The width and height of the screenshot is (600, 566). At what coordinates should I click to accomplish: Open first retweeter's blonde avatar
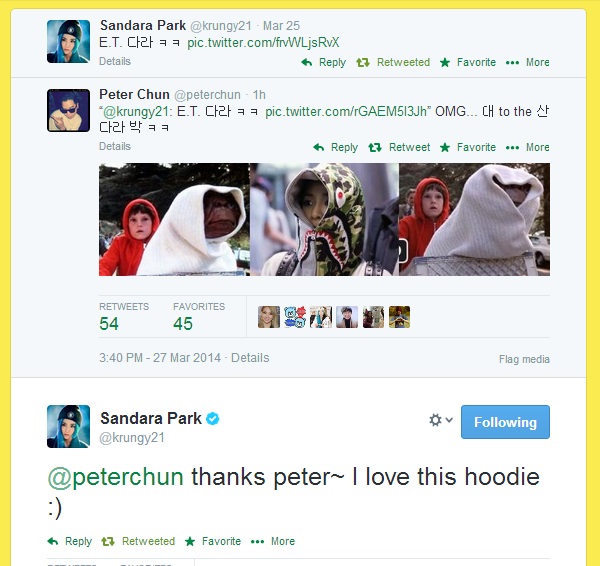pyautogui.click(x=269, y=317)
